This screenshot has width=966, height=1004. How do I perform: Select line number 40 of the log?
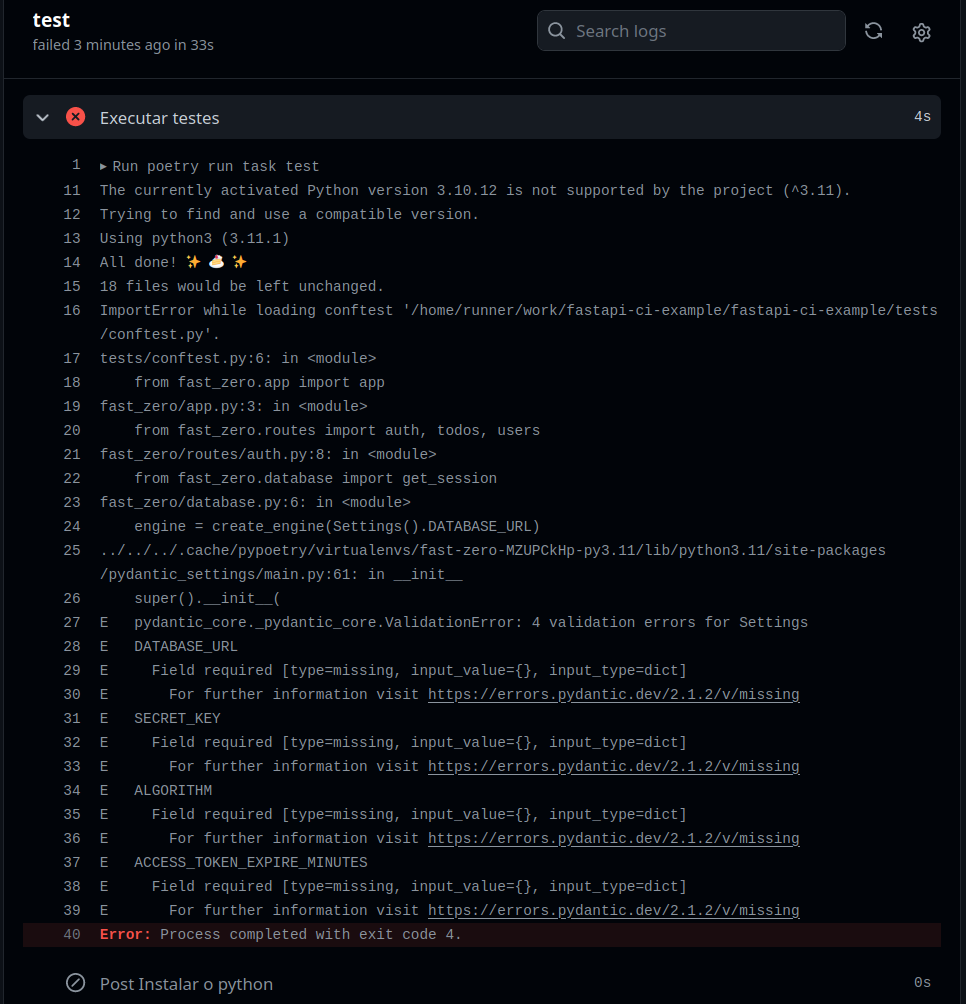click(x=71, y=934)
